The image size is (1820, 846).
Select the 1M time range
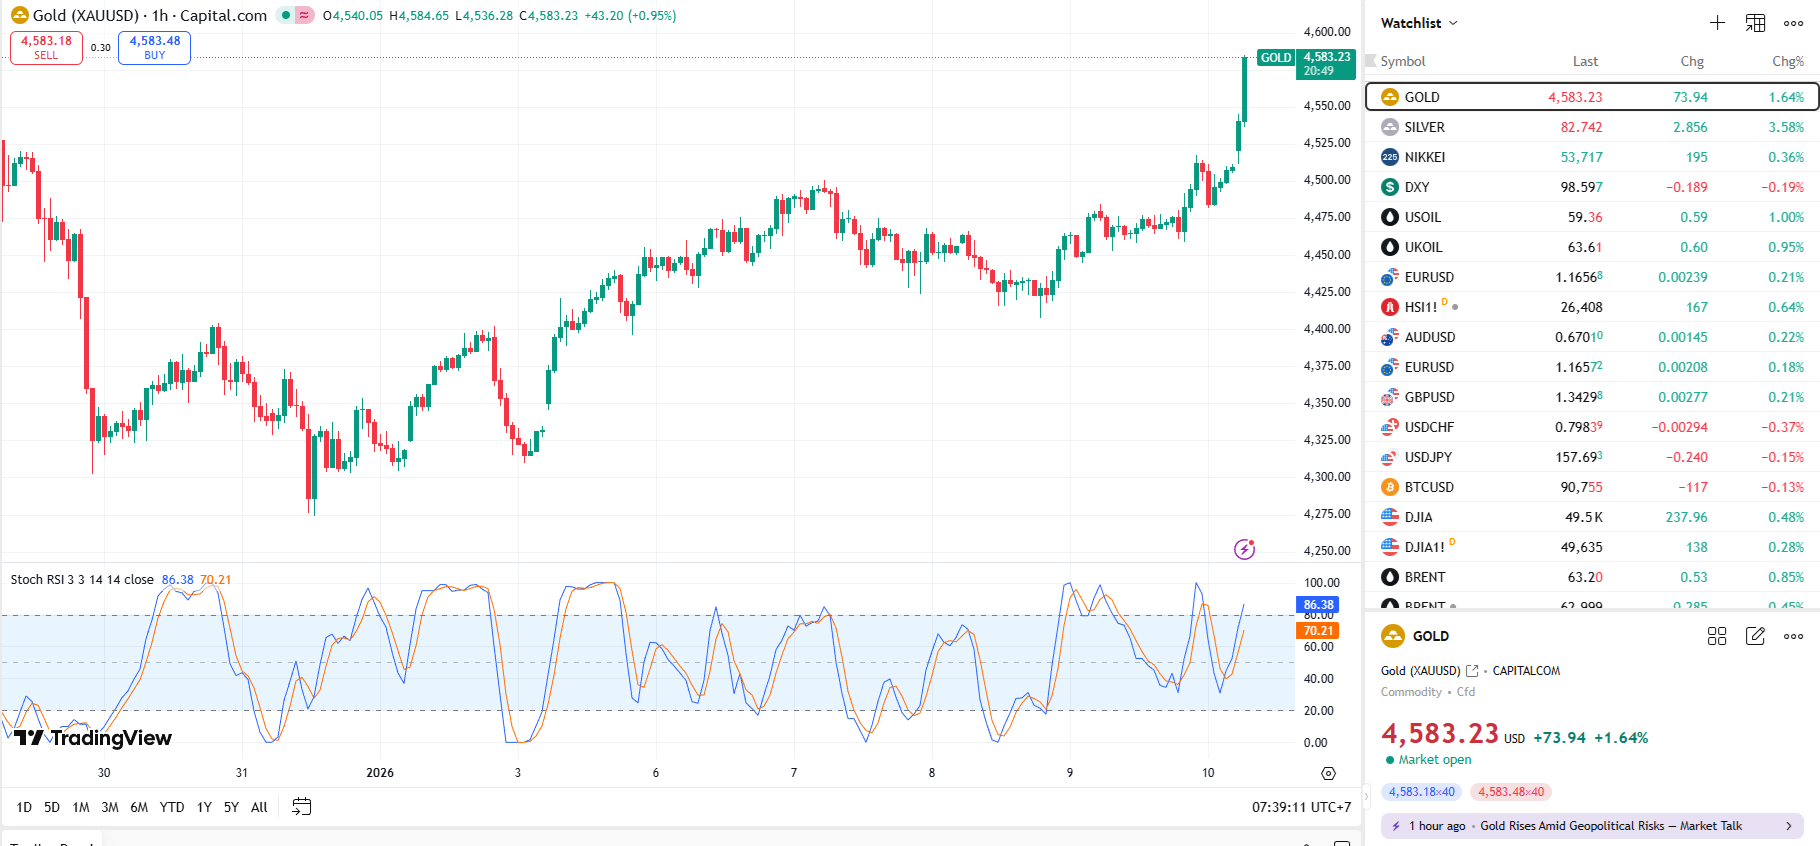(x=81, y=807)
